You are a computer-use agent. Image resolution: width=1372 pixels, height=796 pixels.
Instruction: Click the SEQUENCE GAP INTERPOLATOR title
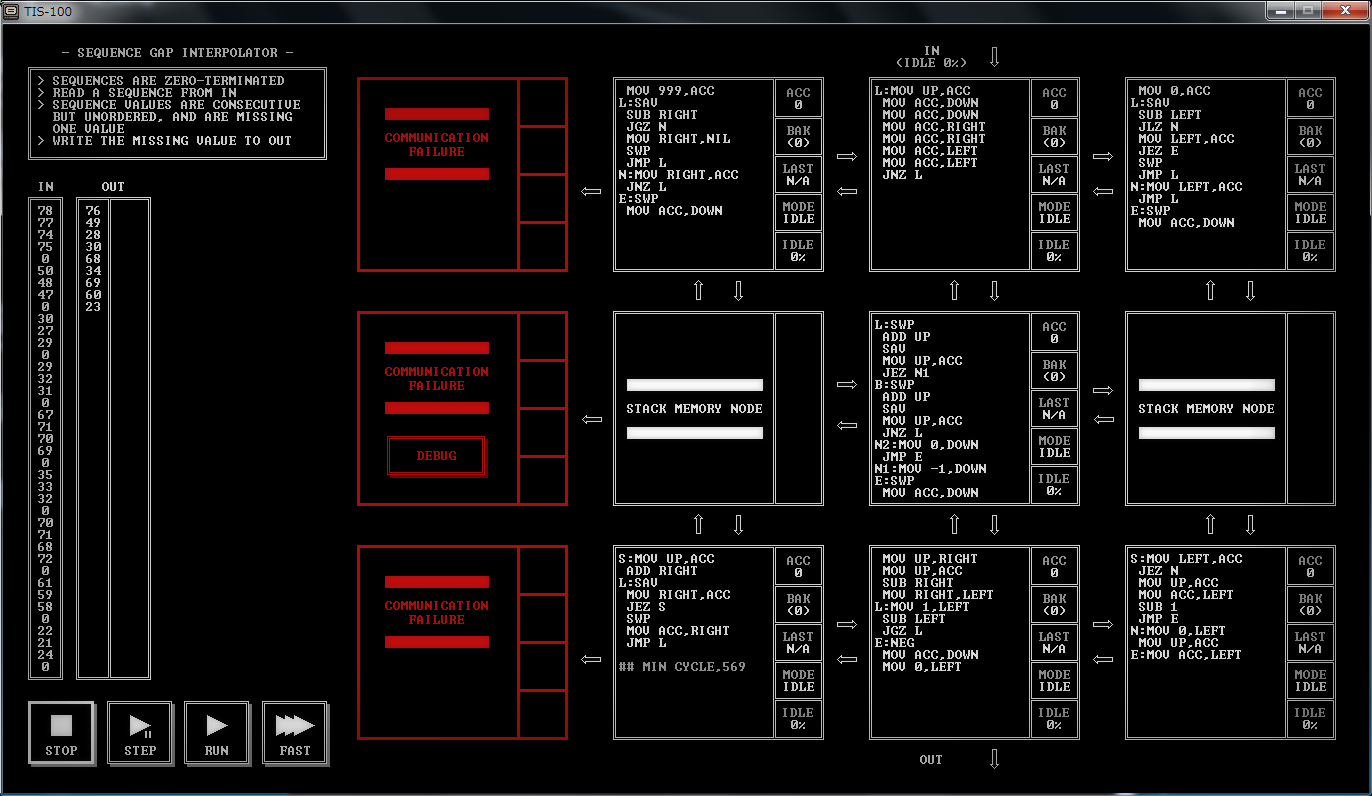coord(177,53)
